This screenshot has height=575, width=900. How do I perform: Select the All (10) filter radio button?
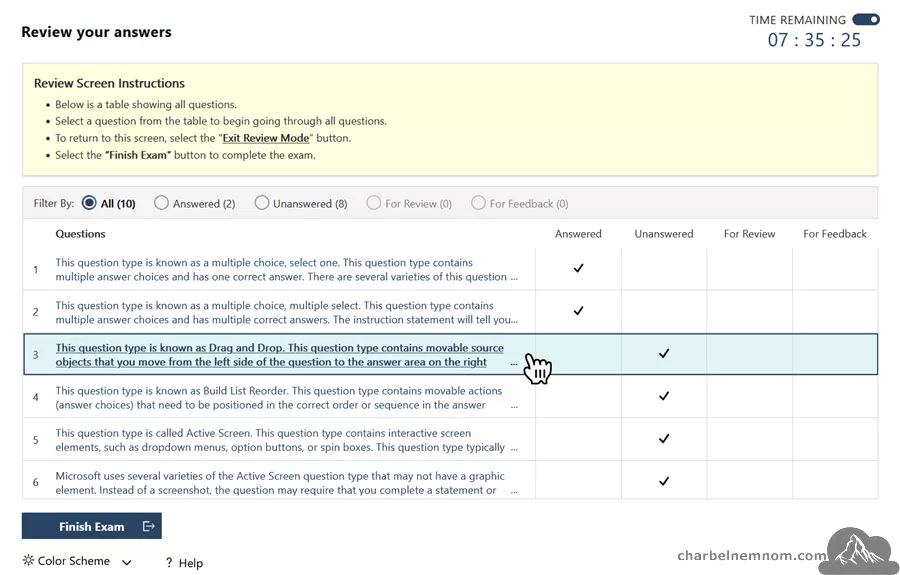click(89, 203)
